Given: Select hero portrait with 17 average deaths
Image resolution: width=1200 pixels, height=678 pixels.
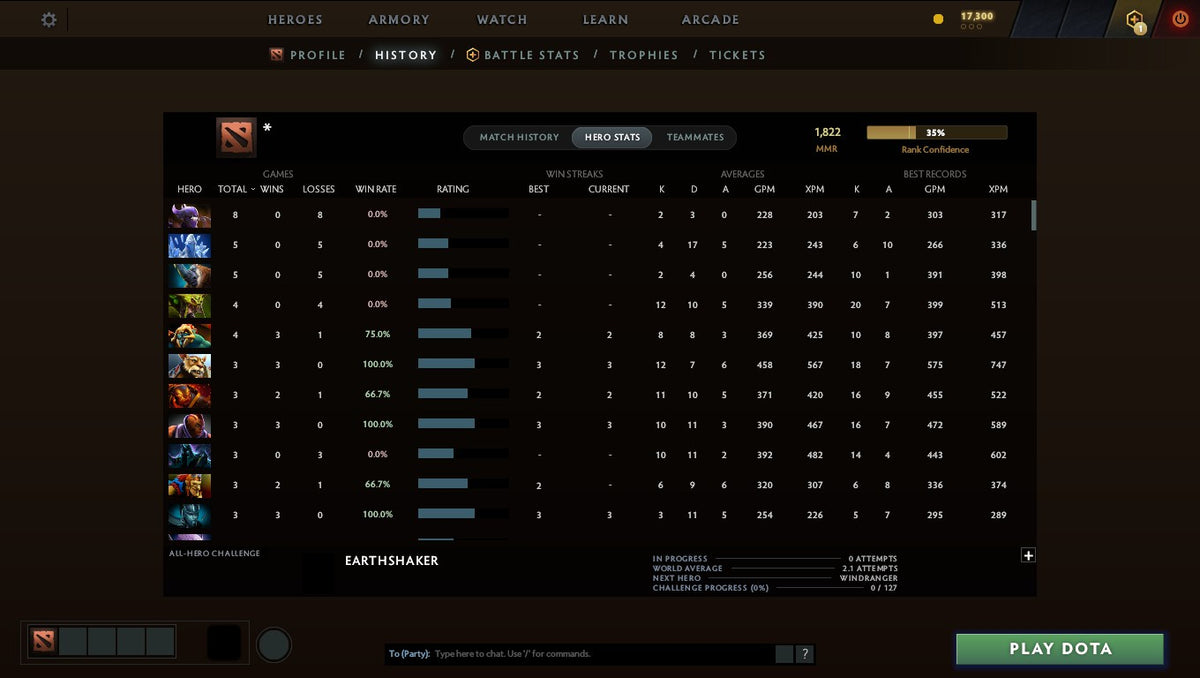Looking at the screenshot, I should (189, 245).
